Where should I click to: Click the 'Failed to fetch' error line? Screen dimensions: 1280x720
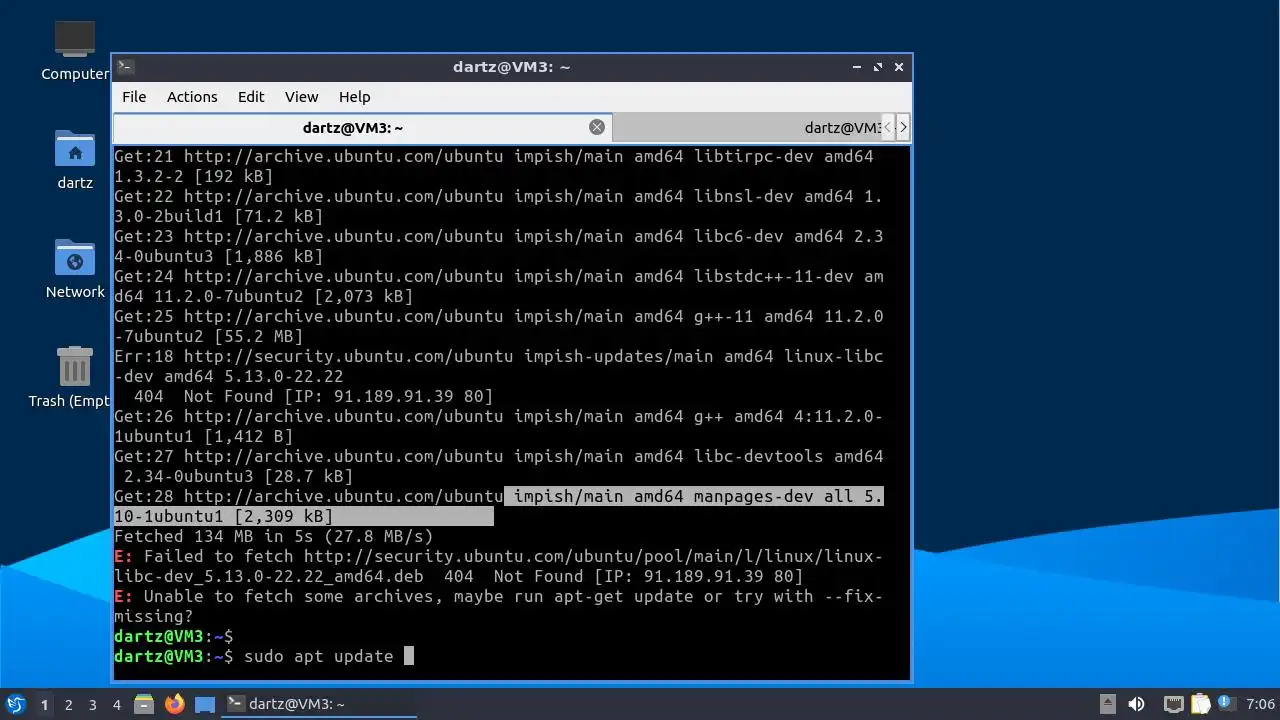click(499, 566)
